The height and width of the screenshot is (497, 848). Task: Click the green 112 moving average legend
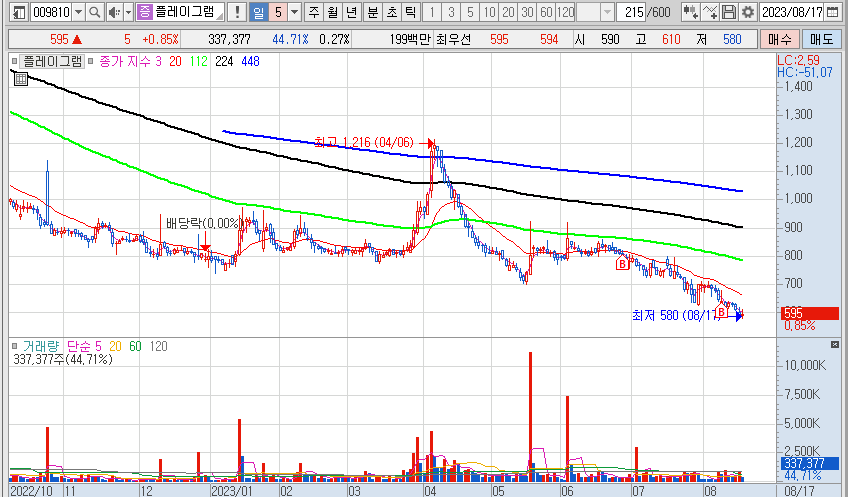[x=198, y=61]
